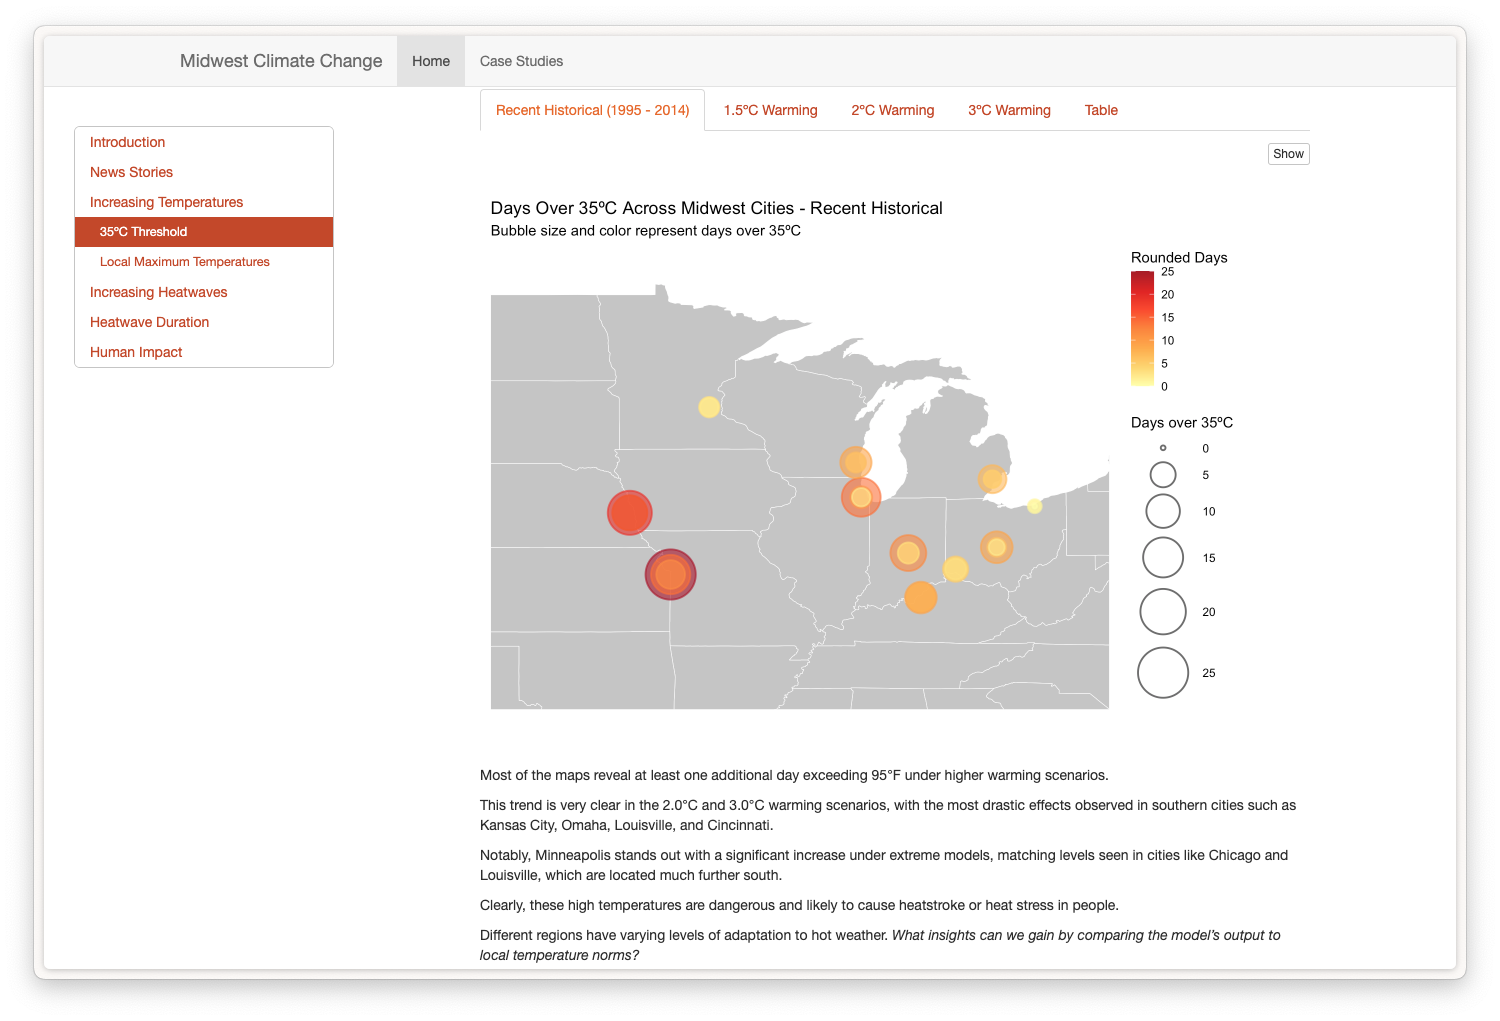Open the Human Impact sidebar link

click(x=204, y=352)
